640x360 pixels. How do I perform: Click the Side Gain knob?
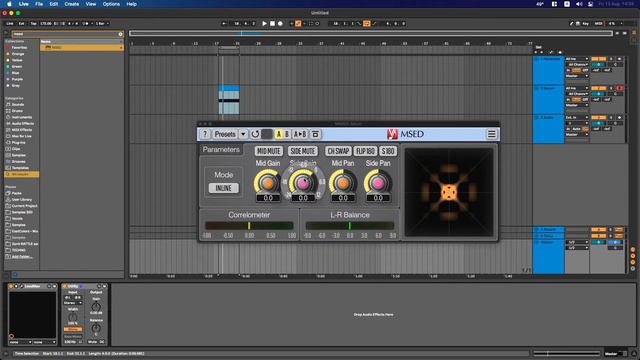click(303, 183)
